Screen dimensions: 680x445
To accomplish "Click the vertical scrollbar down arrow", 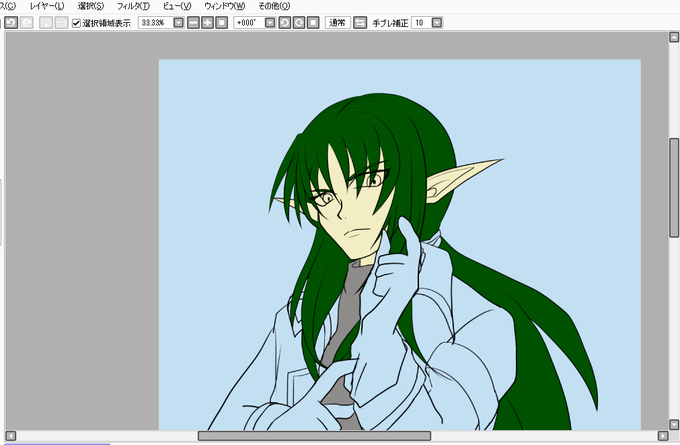I will click(x=674, y=424).
